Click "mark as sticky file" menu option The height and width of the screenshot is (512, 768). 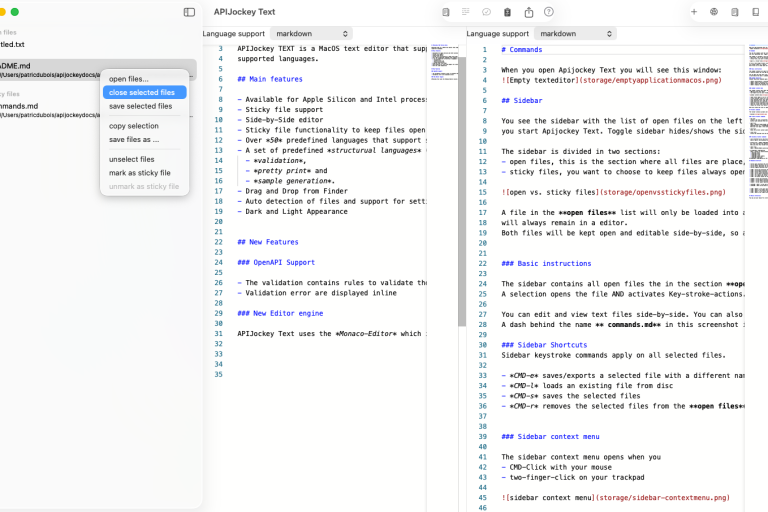pyautogui.click(x=139, y=173)
